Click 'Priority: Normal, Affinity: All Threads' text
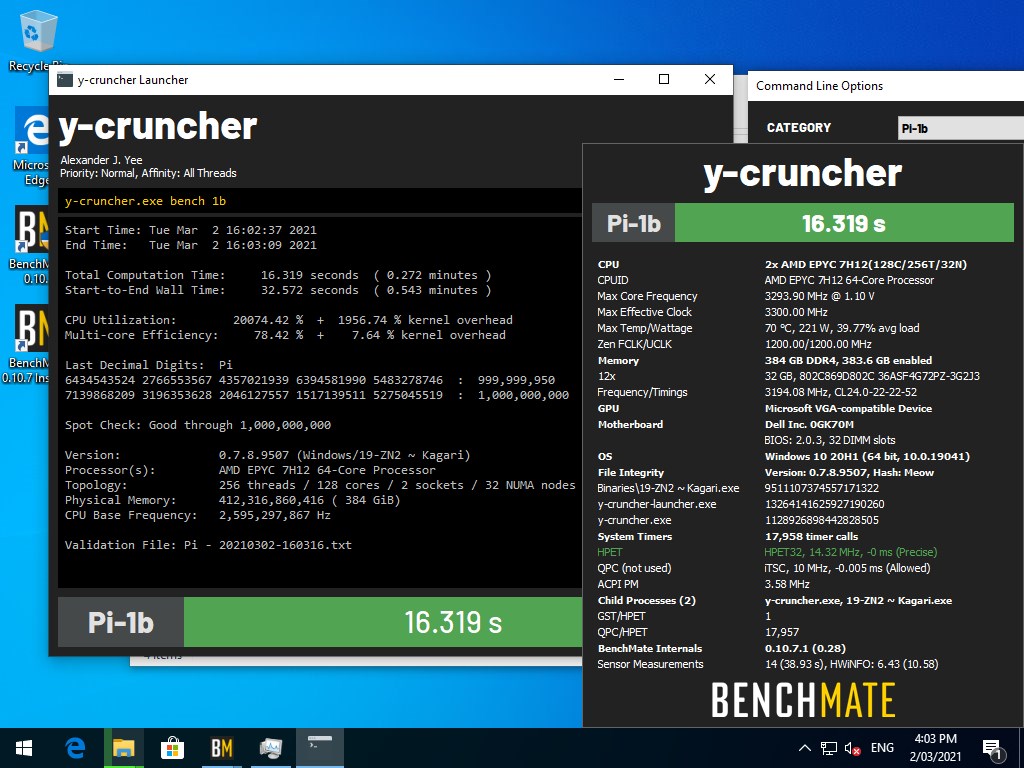The image size is (1024, 768). (x=148, y=173)
